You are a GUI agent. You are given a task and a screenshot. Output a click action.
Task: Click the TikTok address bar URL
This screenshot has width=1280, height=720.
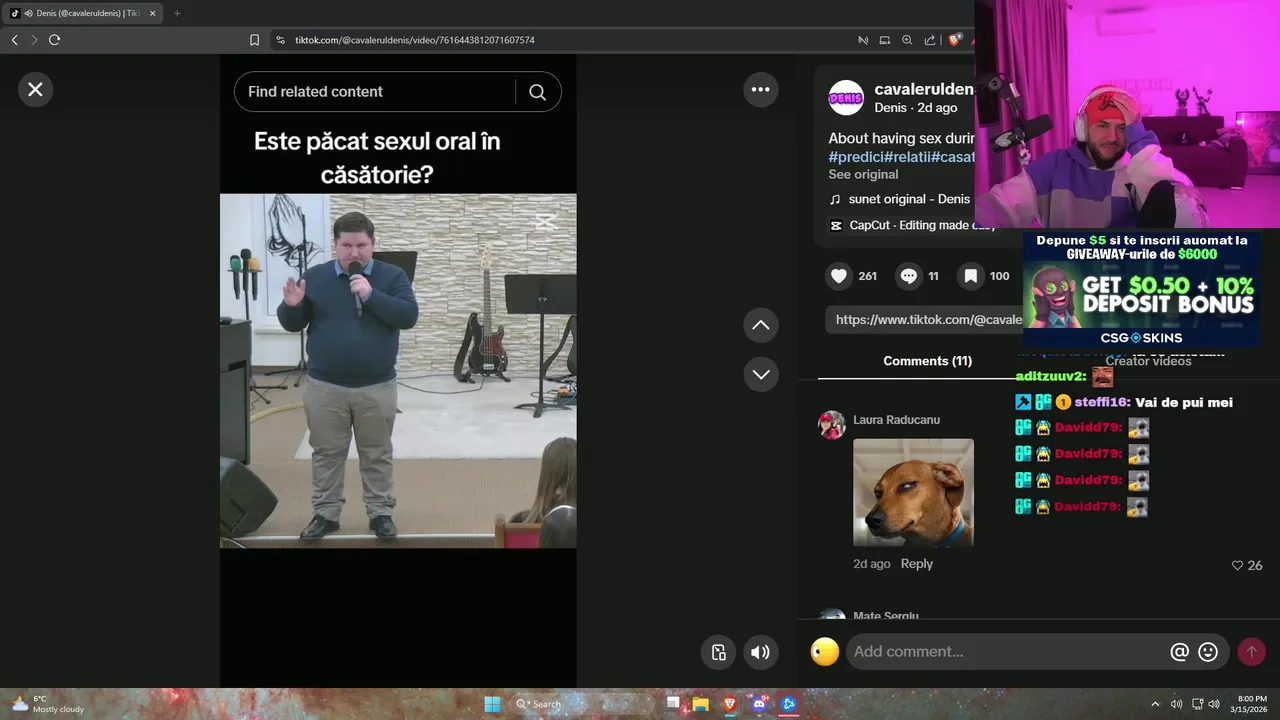[414, 40]
